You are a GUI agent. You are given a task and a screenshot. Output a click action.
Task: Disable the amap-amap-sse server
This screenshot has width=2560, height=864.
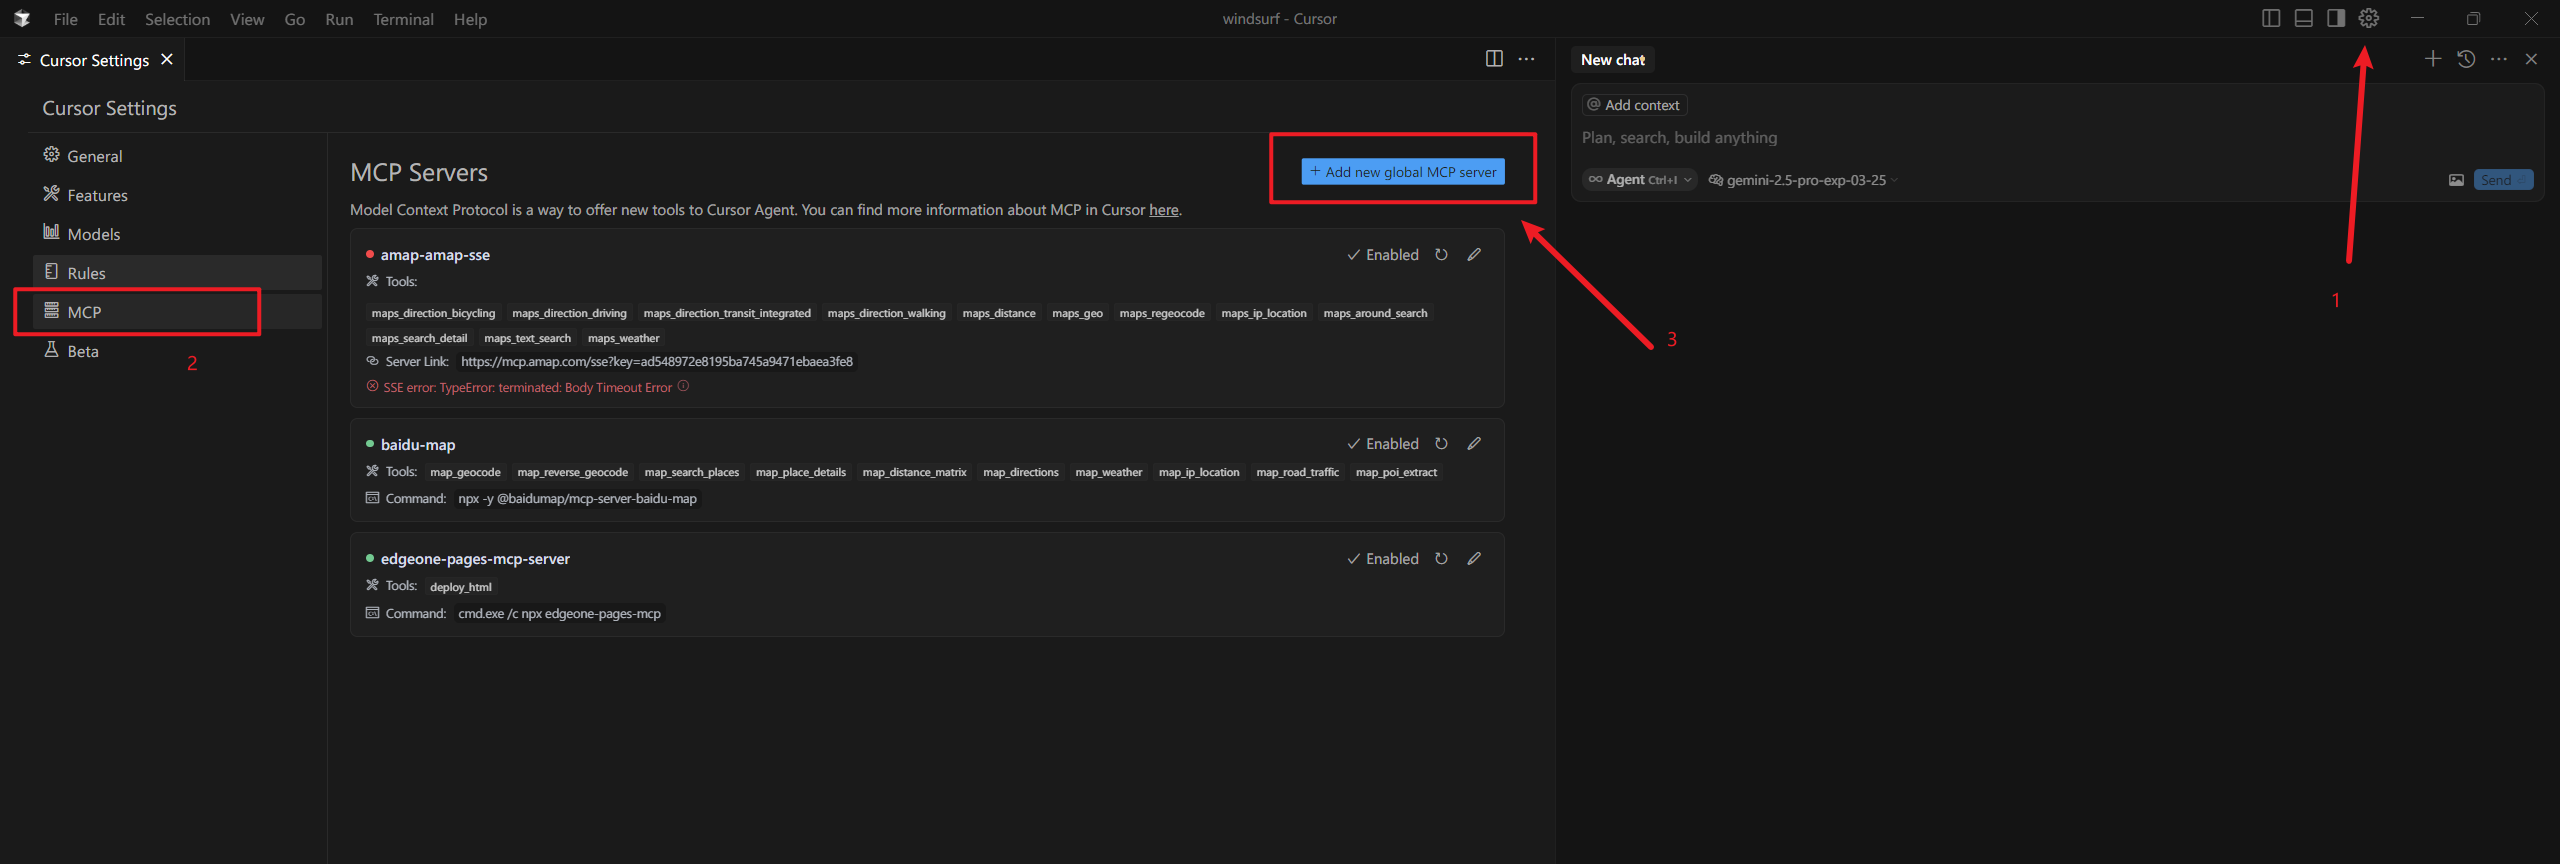[x=1383, y=255]
